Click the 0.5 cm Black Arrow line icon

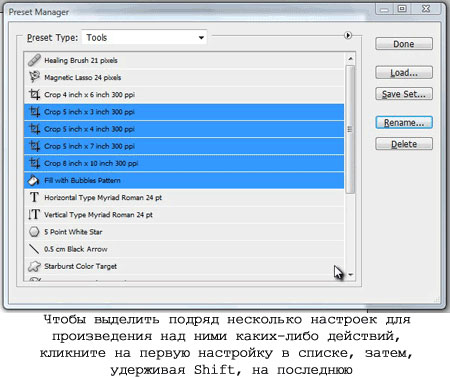coord(34,249)
